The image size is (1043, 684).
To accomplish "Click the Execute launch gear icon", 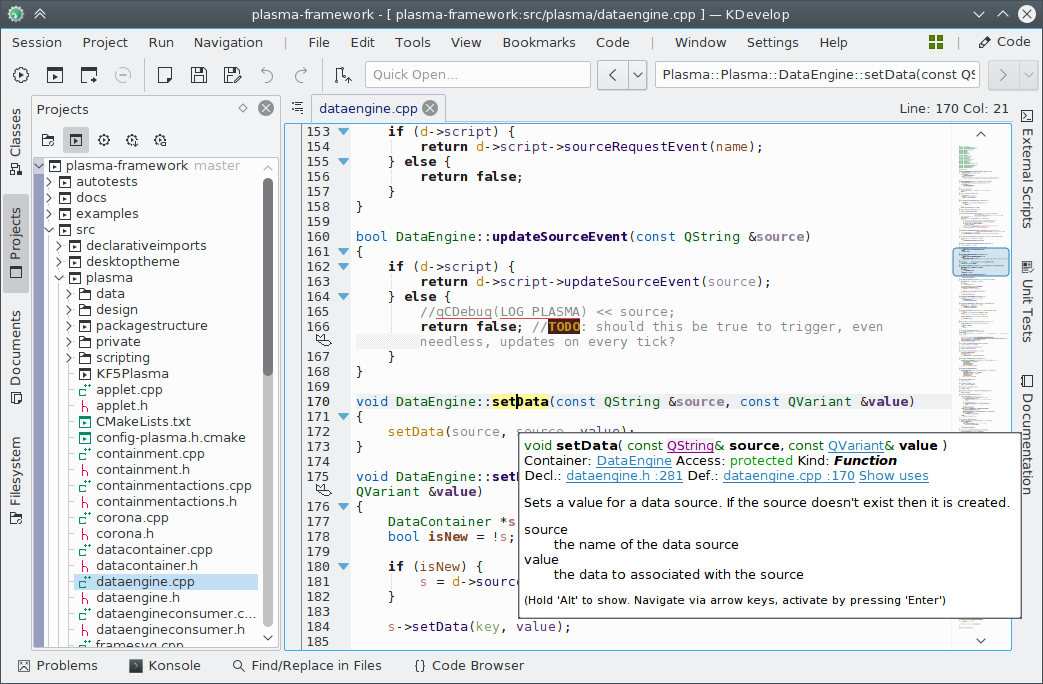I will (21, 75).
